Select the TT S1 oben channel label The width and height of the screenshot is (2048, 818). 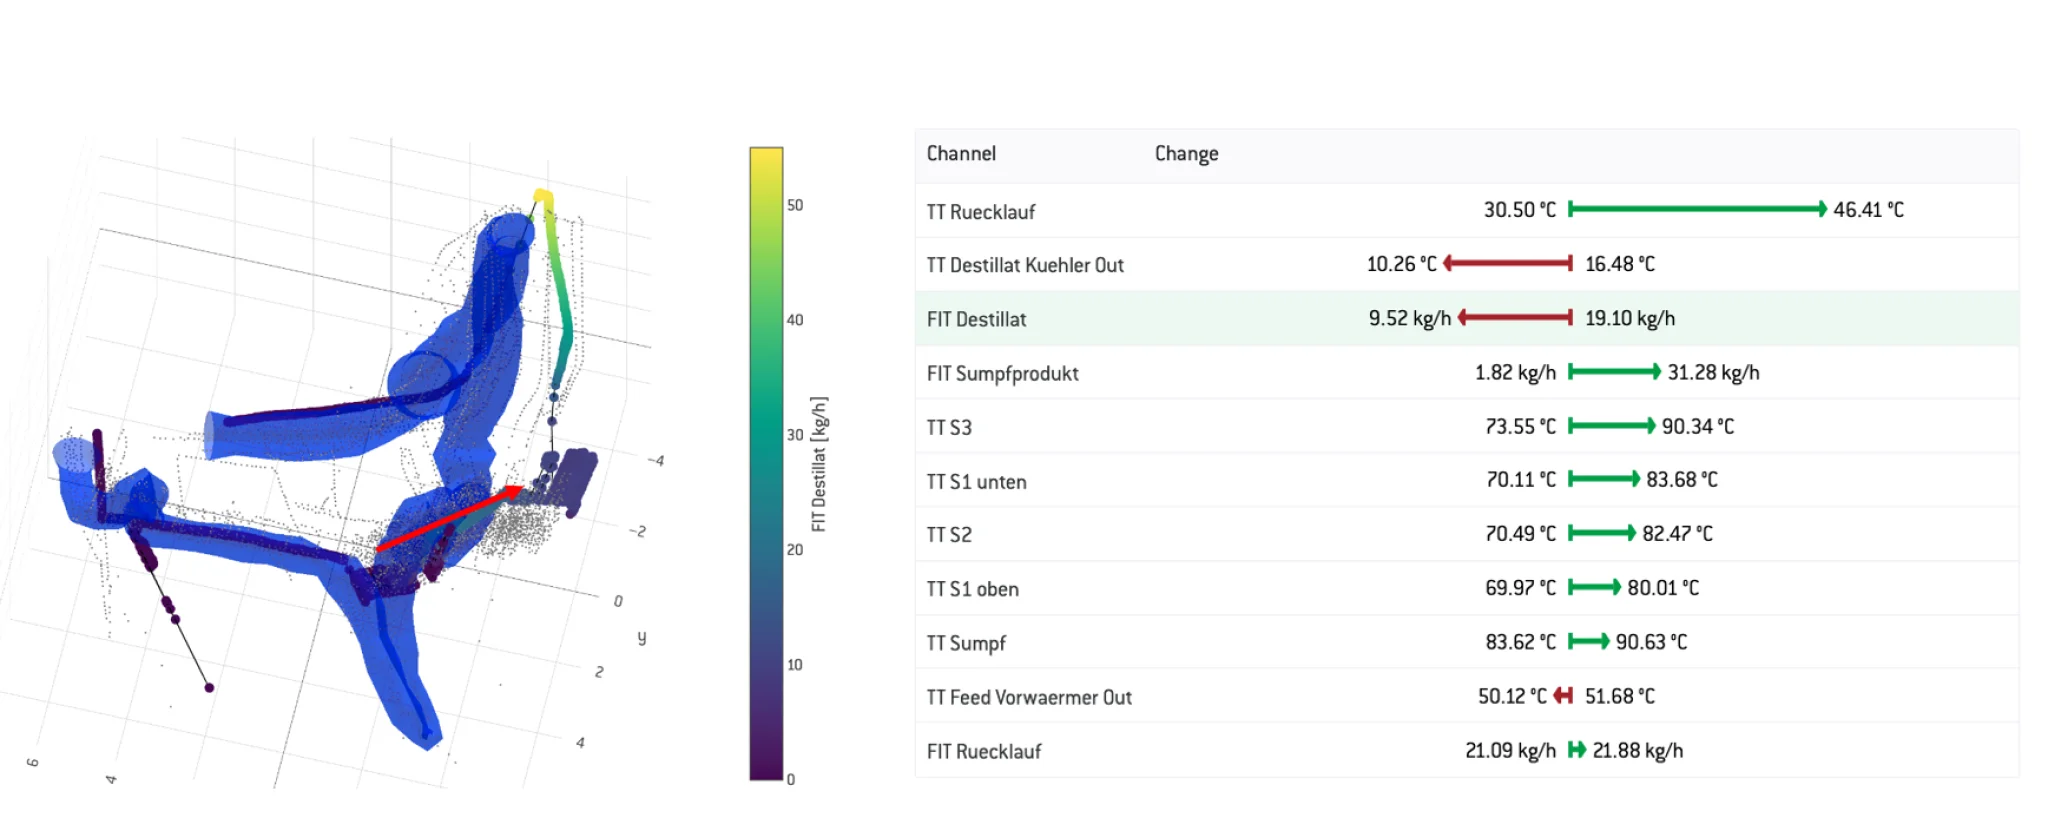point(972,589)
